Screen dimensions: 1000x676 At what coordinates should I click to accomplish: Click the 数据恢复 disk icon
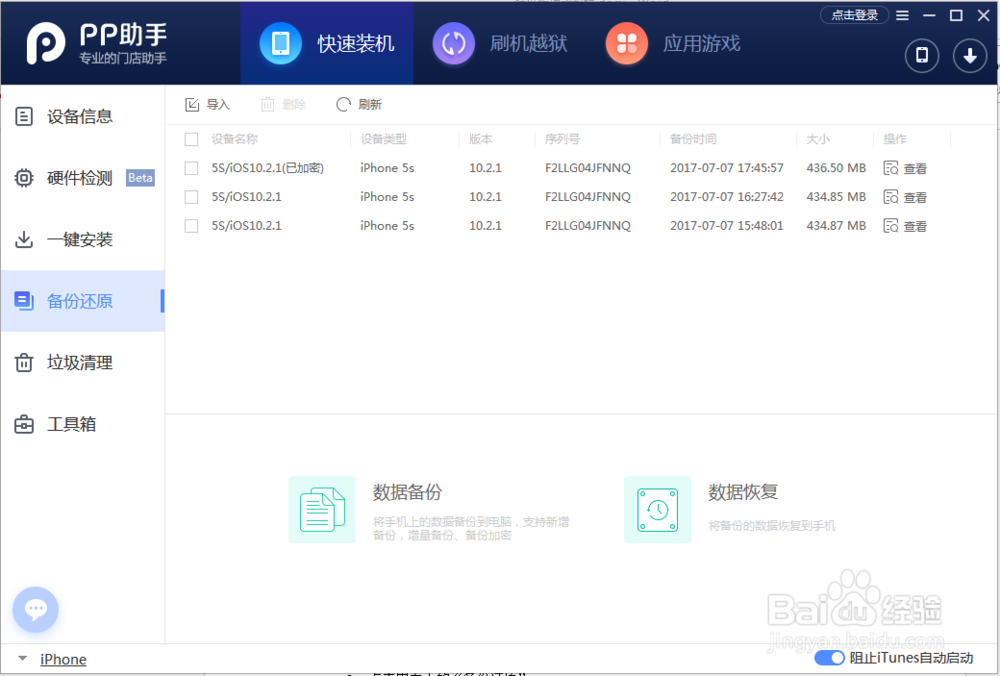click(658, 509)
